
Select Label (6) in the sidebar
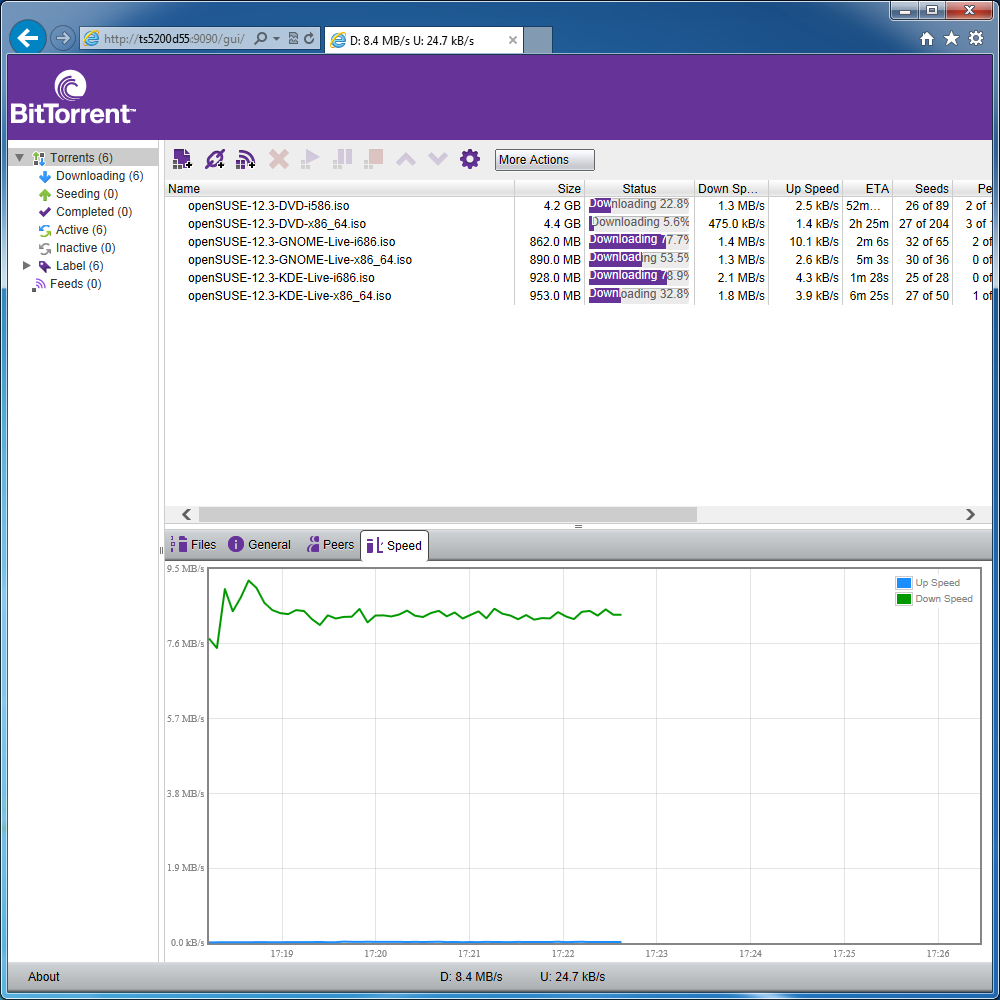pos(79,265)
